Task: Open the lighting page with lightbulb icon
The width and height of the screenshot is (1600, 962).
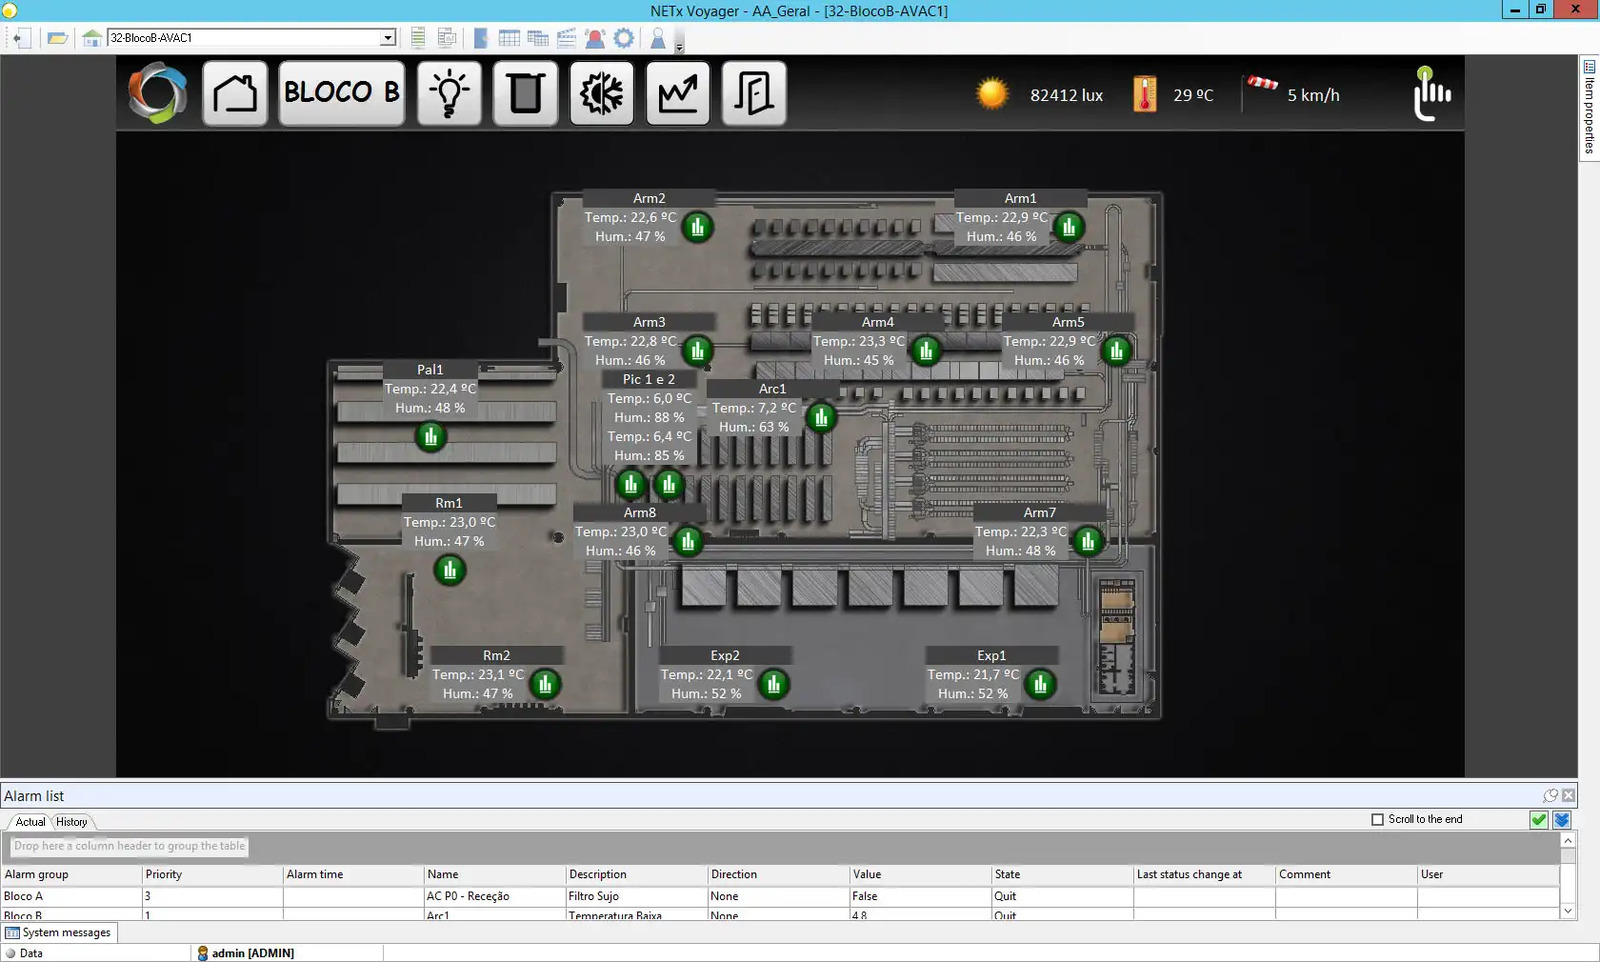Action: point(449,94)
